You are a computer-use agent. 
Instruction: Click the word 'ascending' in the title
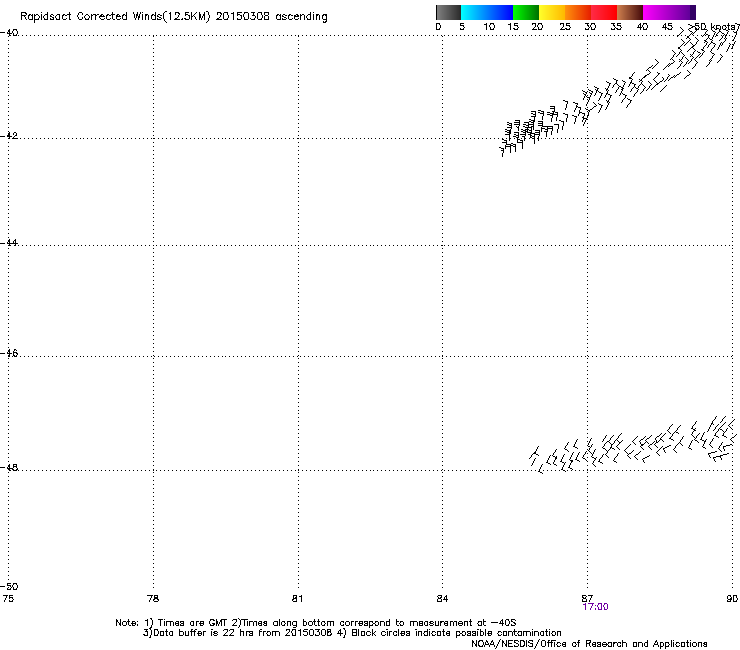pos(301,17)
